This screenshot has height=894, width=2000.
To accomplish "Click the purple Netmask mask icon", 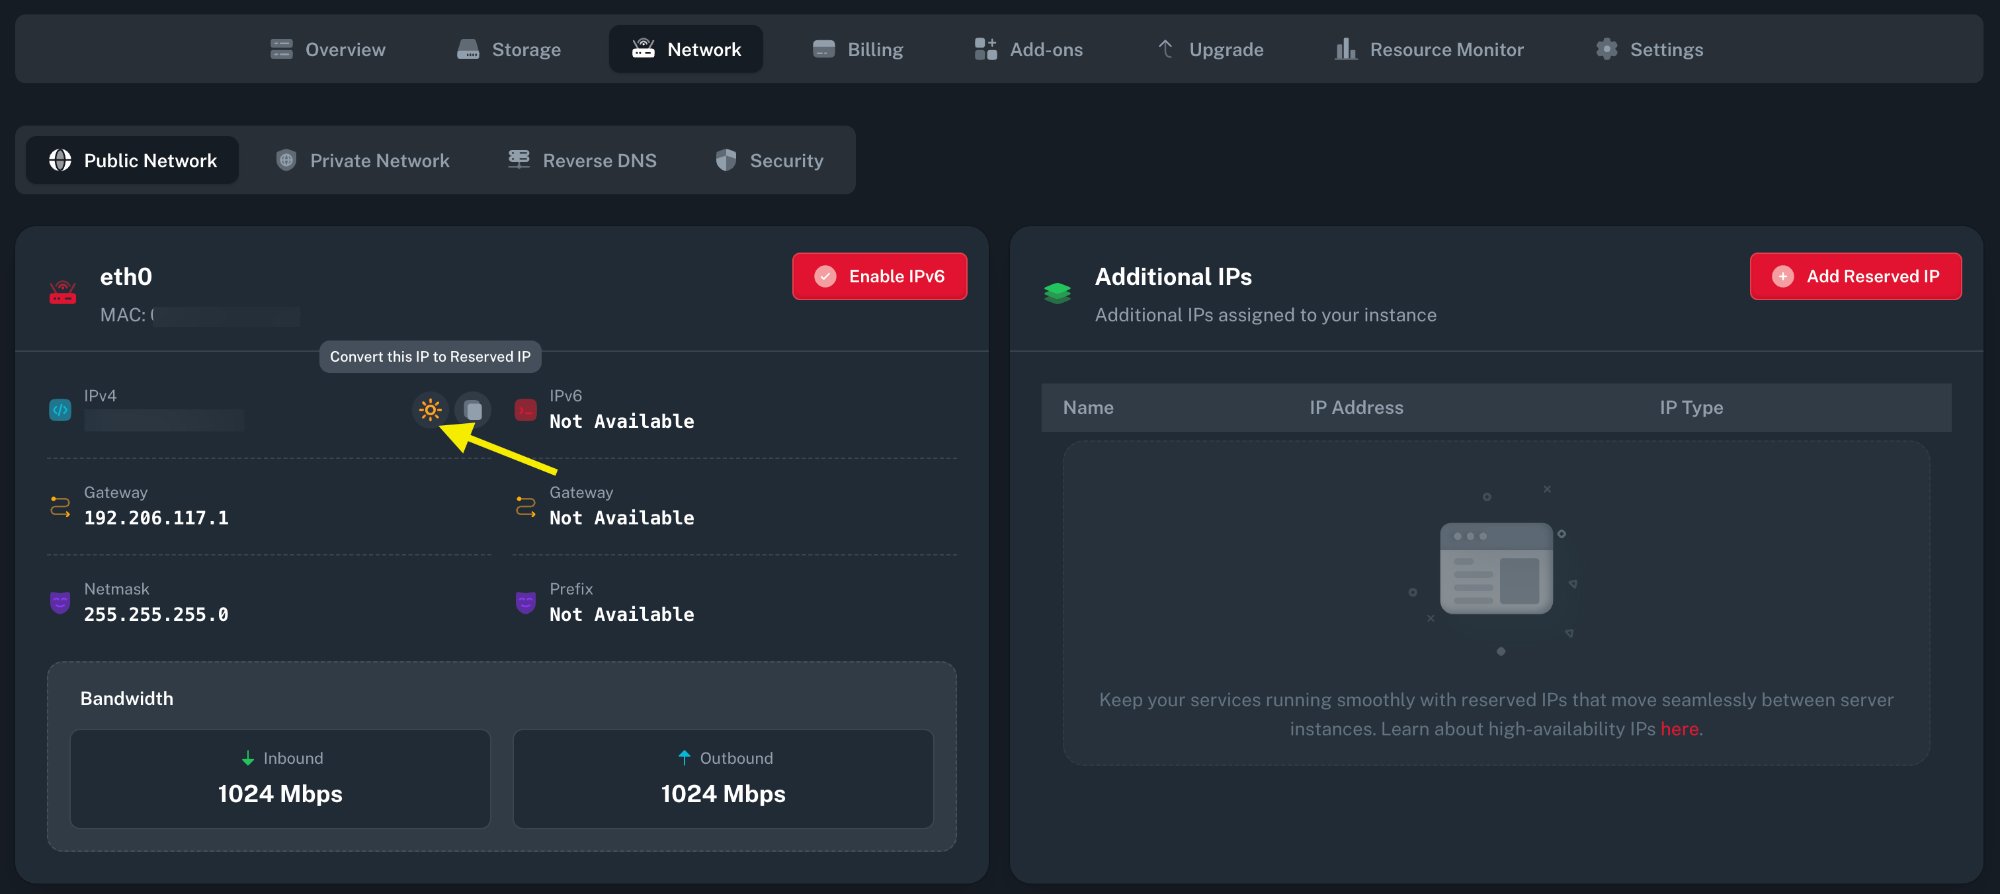I will 60,603.
